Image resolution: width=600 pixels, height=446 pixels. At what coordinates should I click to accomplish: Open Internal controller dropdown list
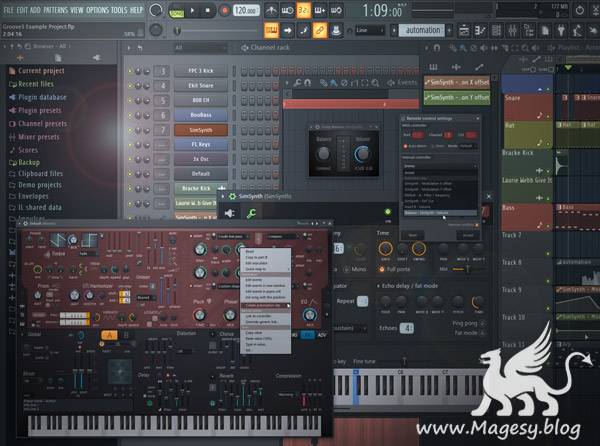(440, 166)
